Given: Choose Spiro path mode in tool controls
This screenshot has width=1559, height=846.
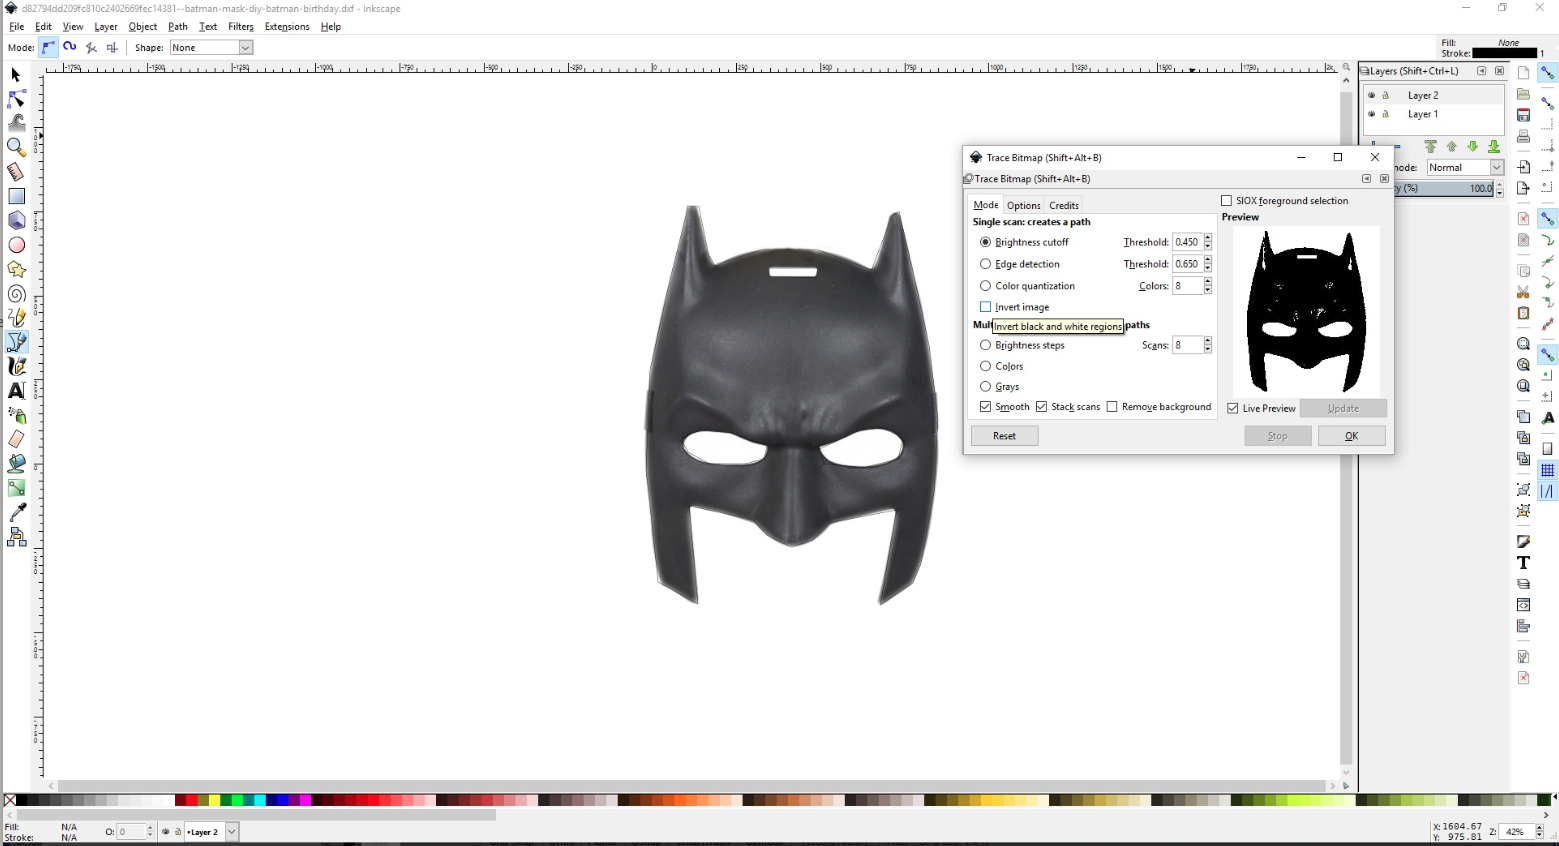Looking at the screenshot, I should [x=70, y=47].
